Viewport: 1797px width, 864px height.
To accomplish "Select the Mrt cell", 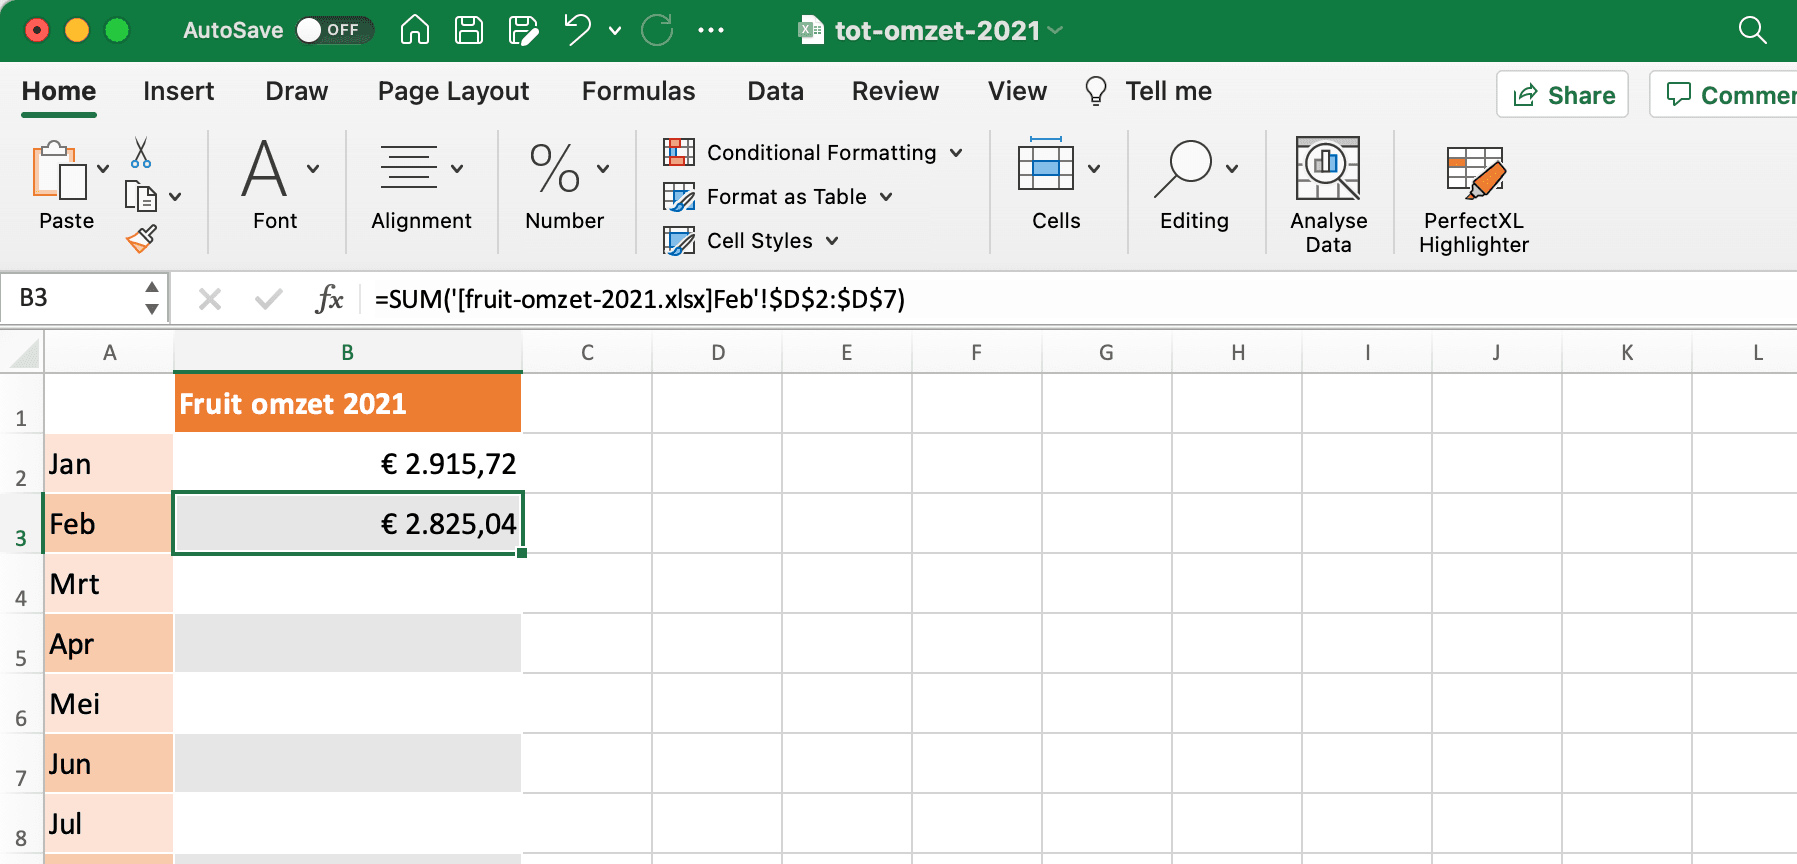I will click(x=109, y=583).
